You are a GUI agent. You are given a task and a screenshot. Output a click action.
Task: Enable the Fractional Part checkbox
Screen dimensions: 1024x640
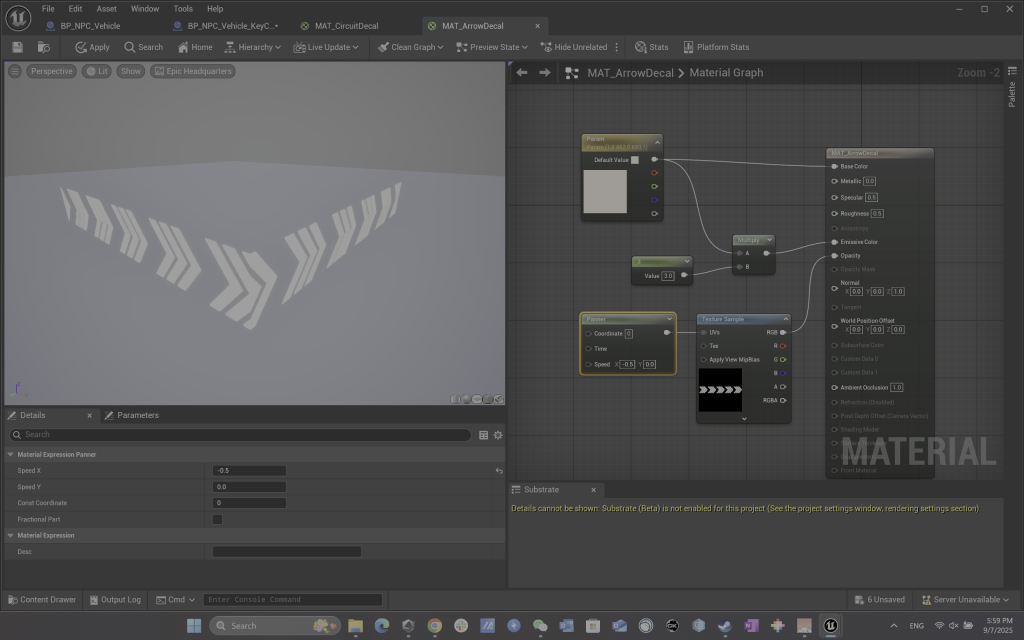tap(217, 519)
